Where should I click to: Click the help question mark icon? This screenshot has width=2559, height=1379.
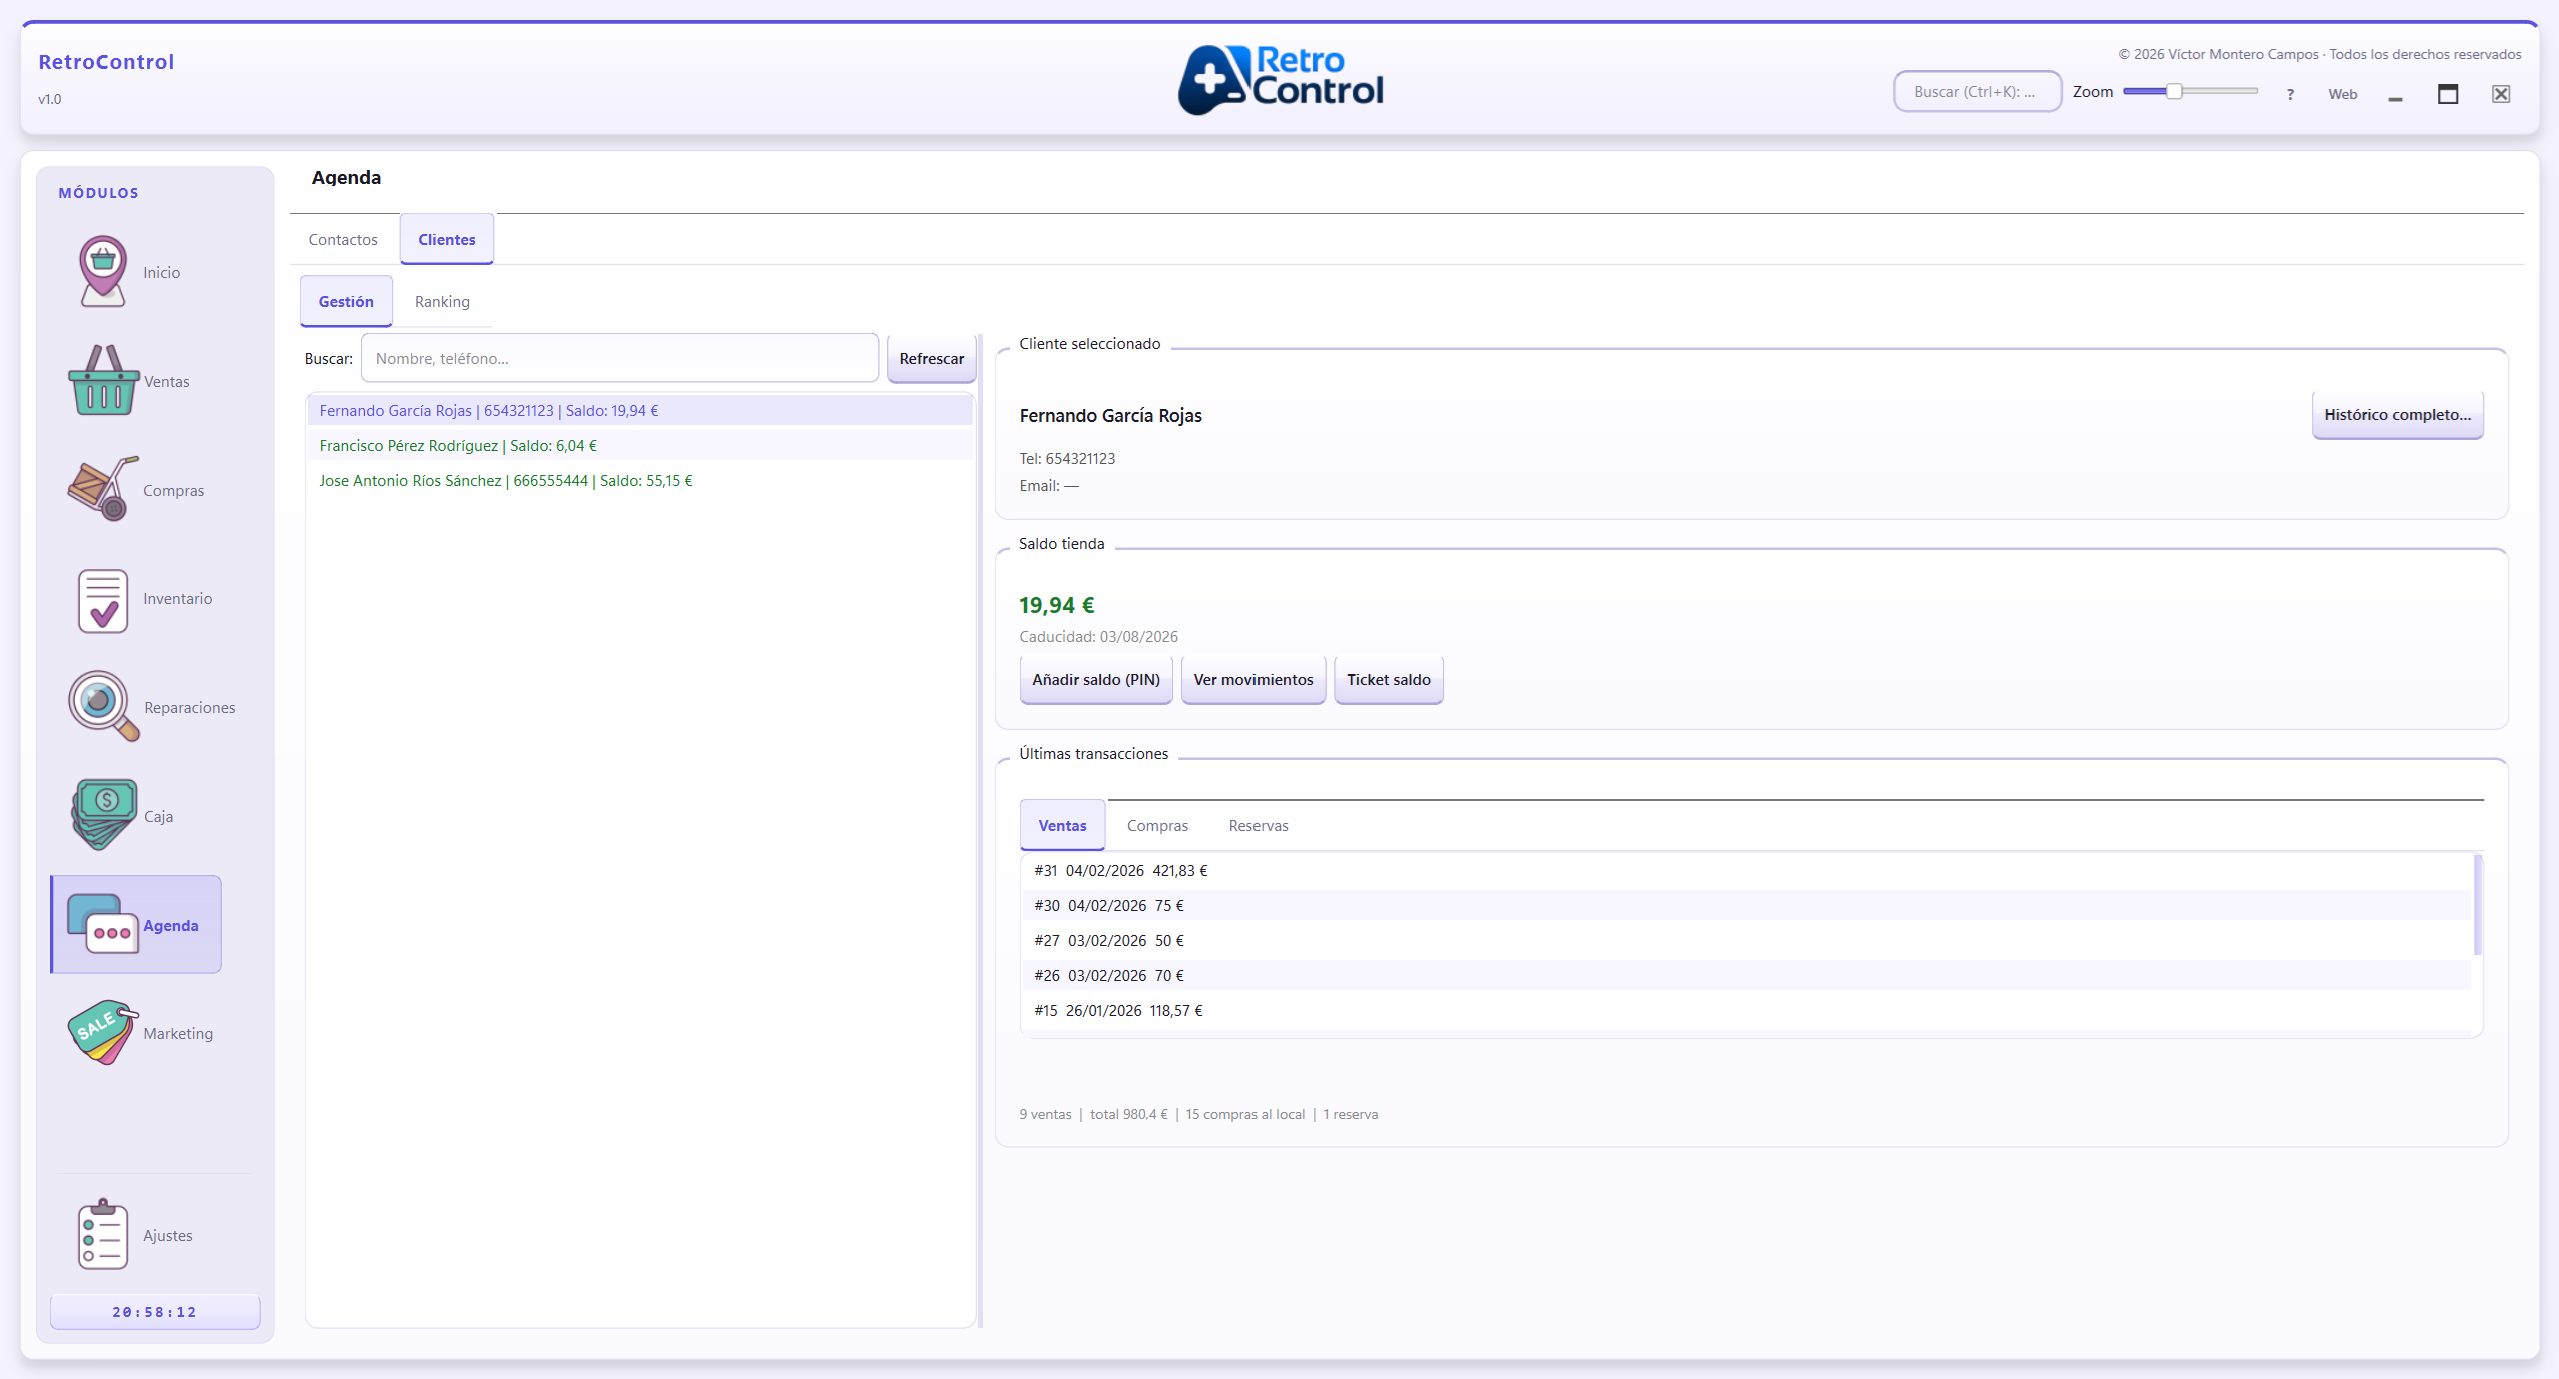[x=2290, y=94]
